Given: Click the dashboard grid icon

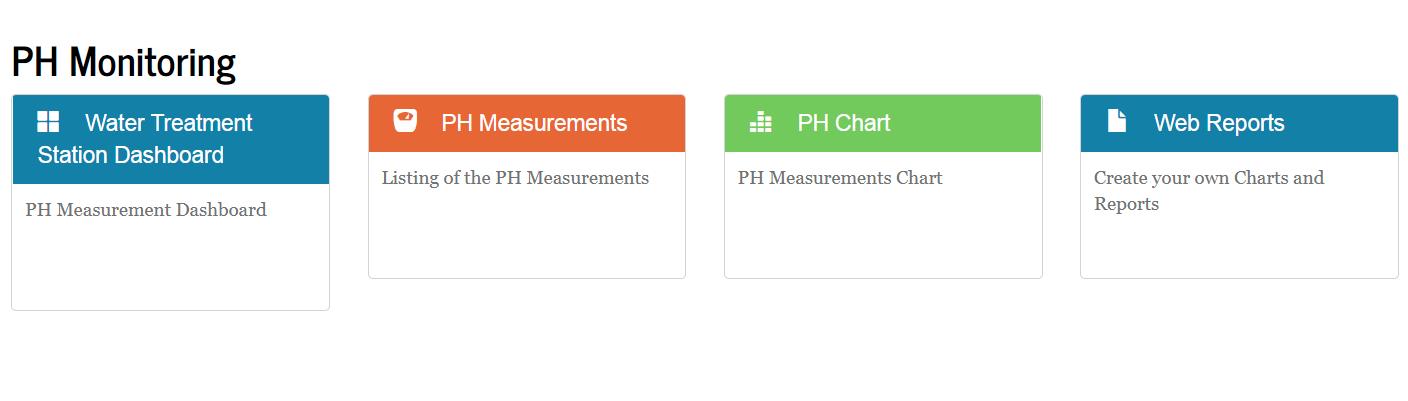Looking at the screenshot, I should 48,122.
